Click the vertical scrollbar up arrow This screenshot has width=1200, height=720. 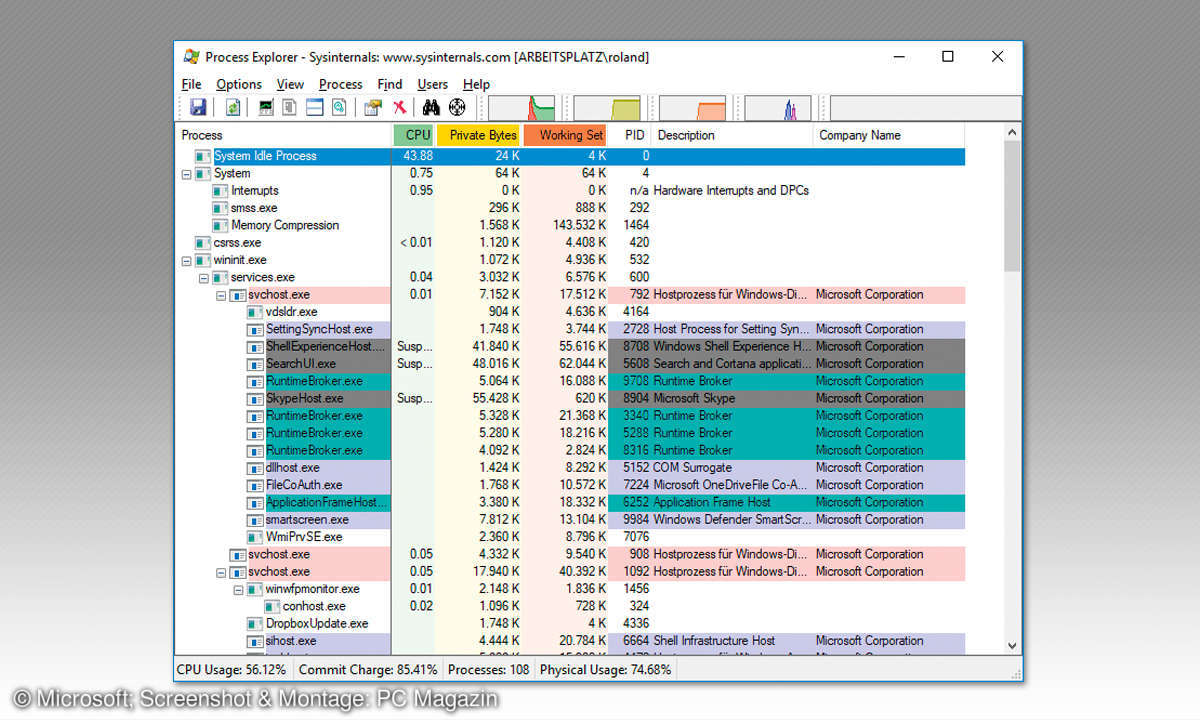coord(1012,132)
